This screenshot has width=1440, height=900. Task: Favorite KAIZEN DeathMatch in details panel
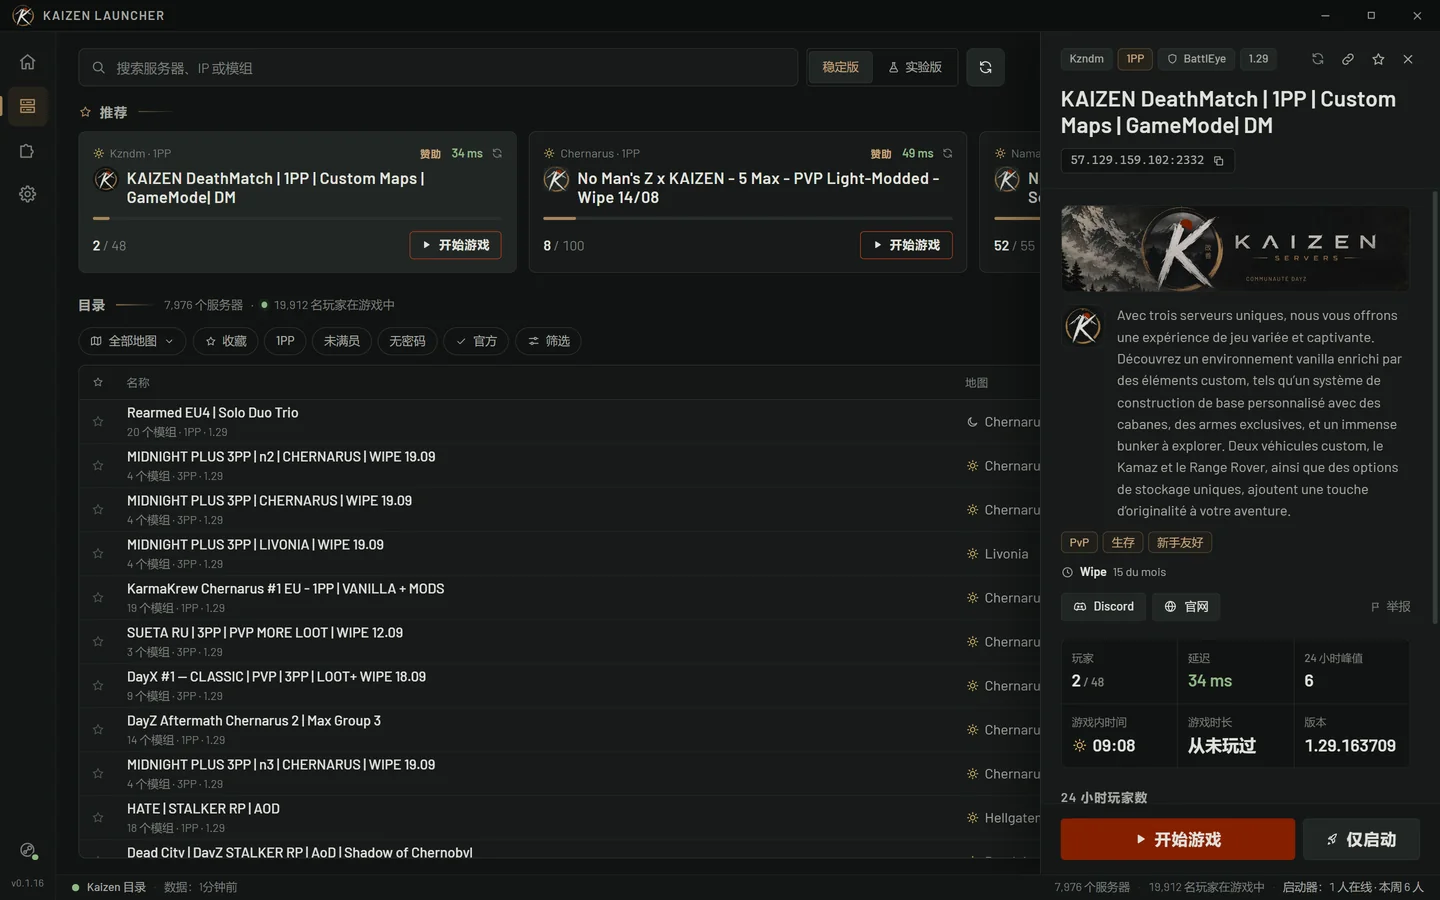coord(1378,59)
